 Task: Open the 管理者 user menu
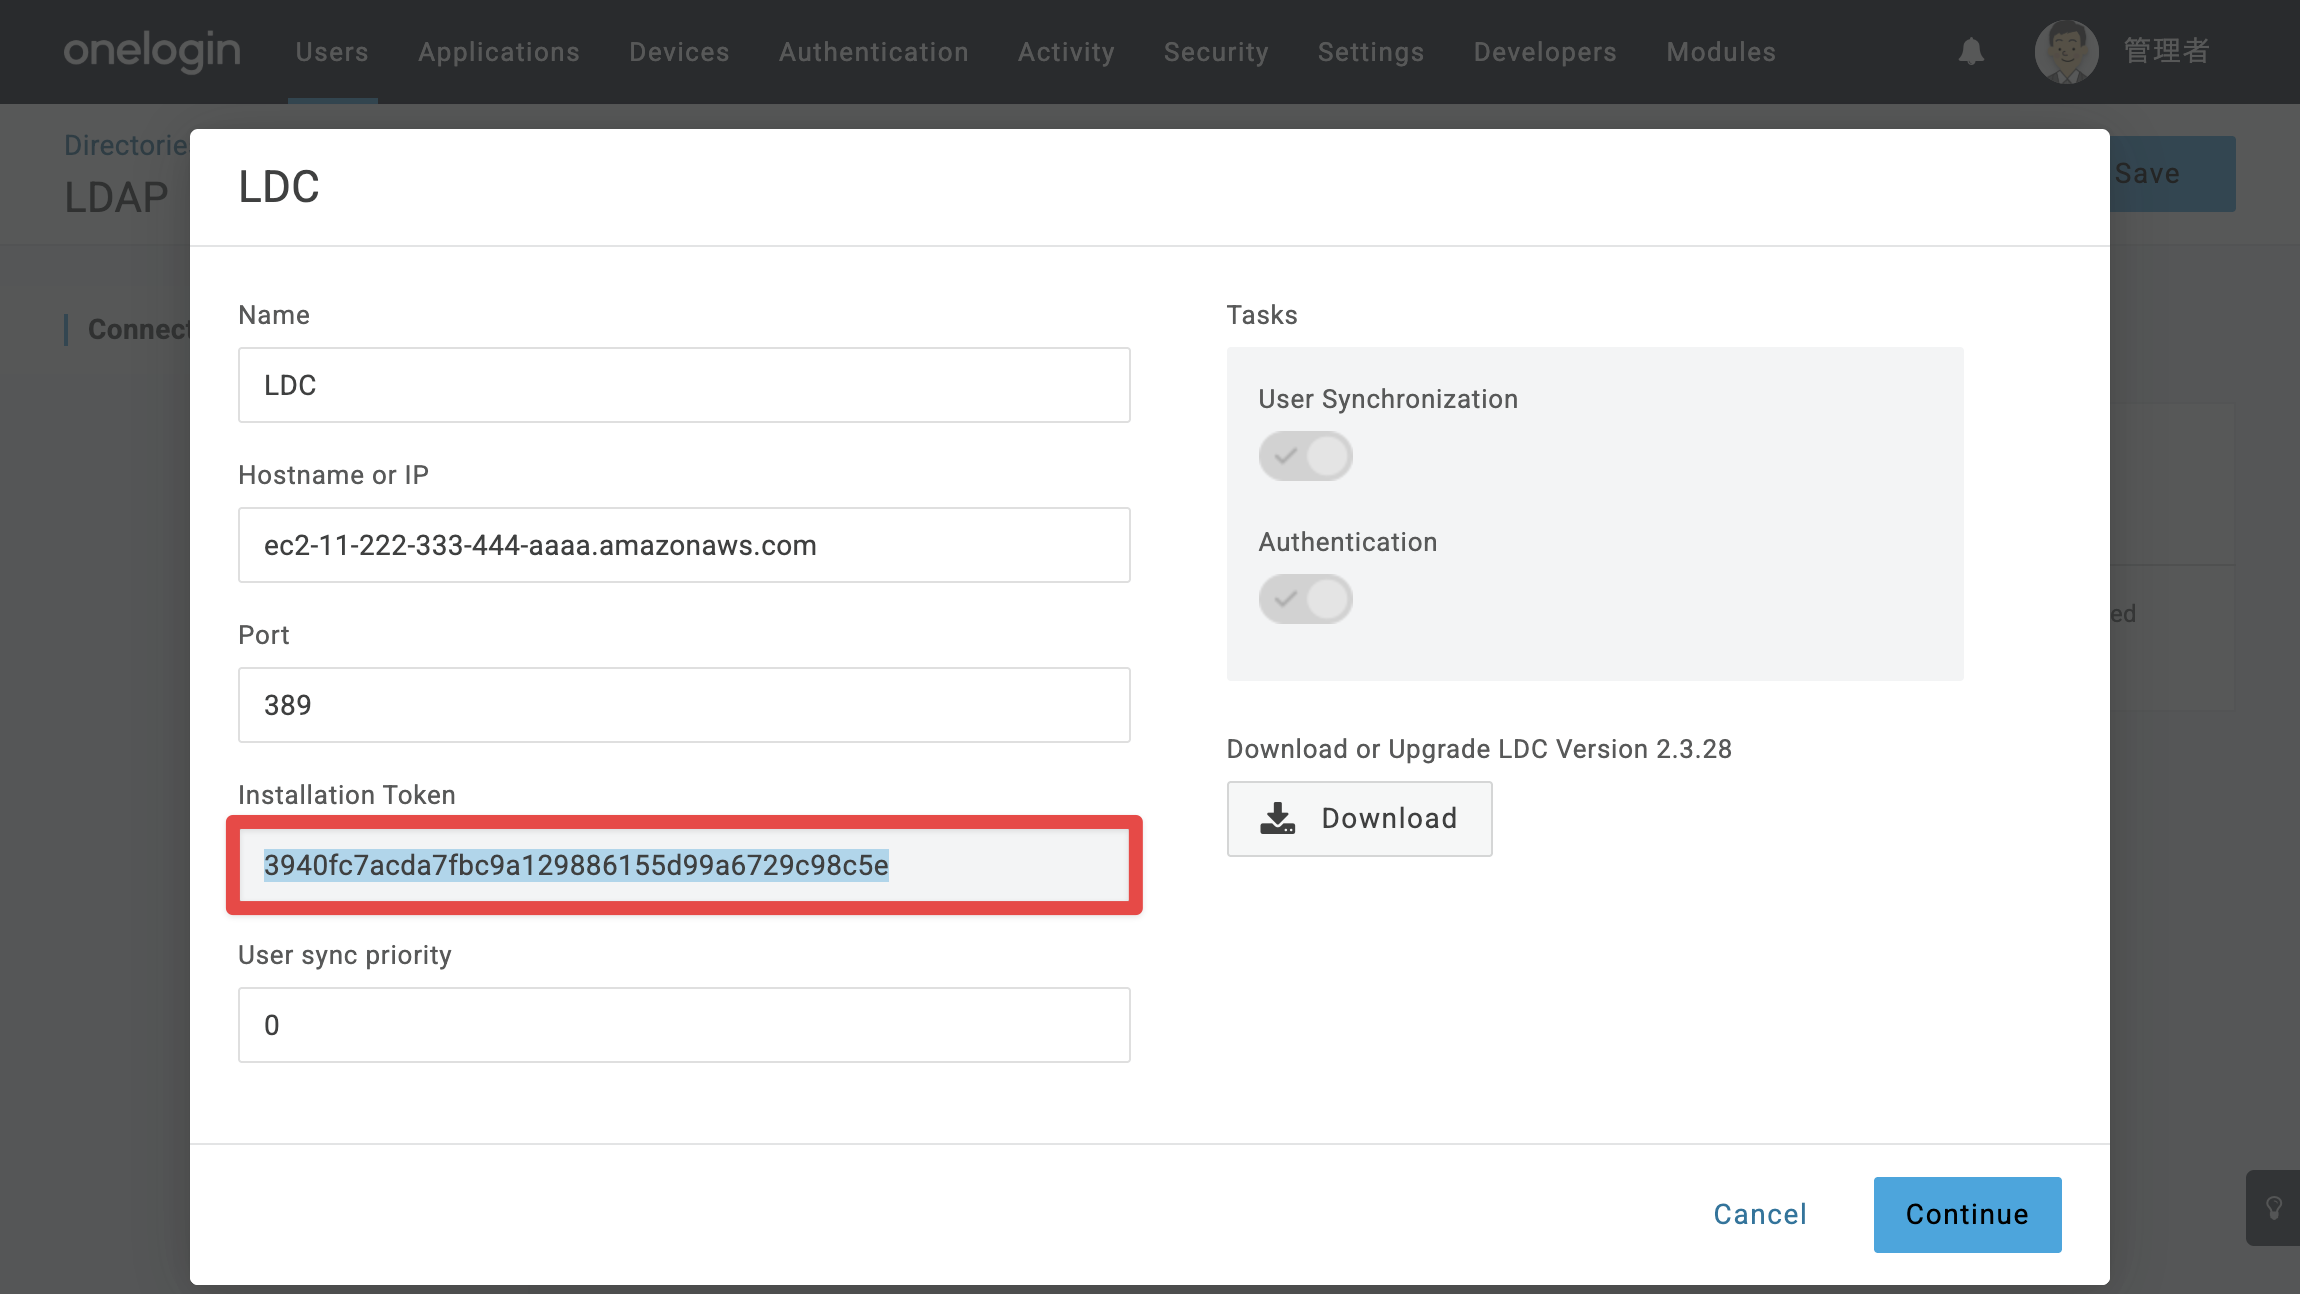pyautogui.click(x=2166, y=51)
